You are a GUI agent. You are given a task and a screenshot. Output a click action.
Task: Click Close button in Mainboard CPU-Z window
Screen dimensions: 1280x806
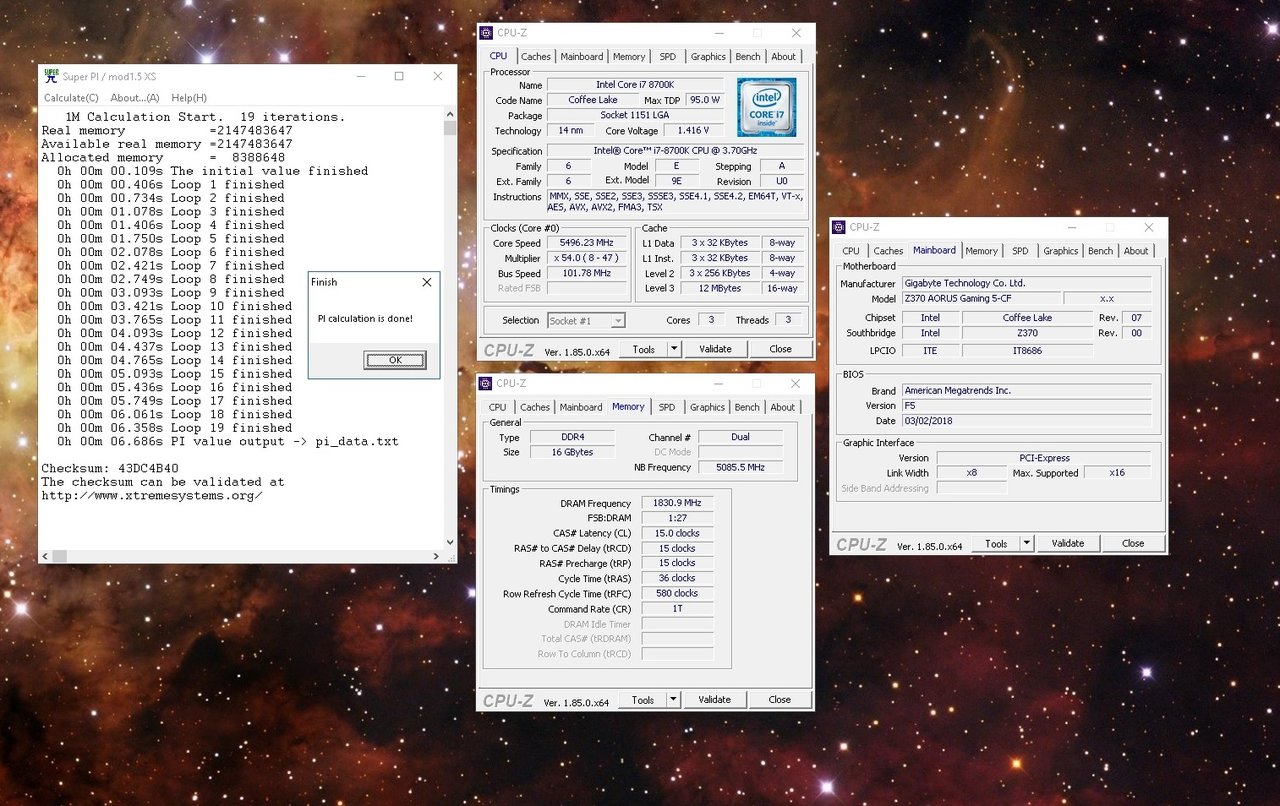(1133, 543)
